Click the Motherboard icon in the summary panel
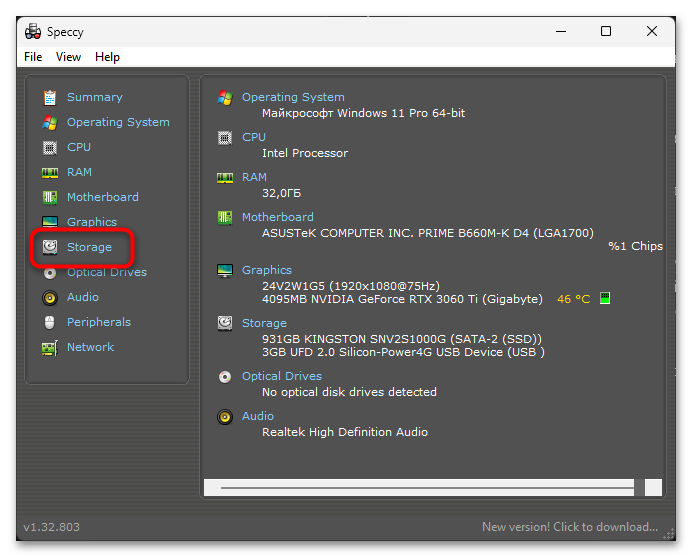692x557 pixels. coord(225,218)
